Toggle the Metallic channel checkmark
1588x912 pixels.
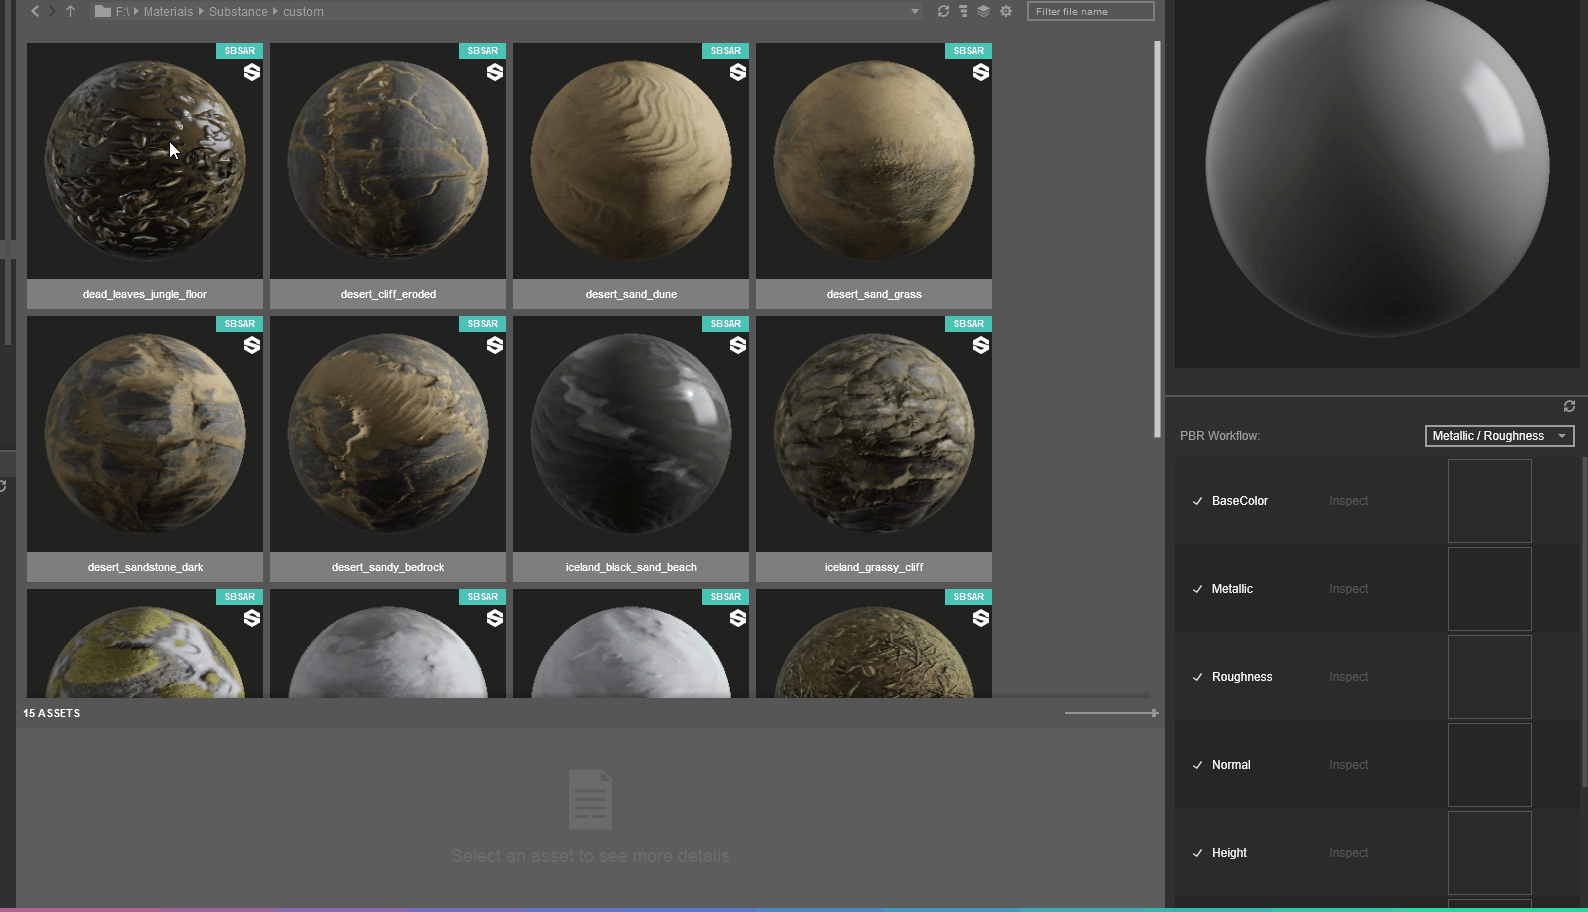click(x=1197, y=589)
